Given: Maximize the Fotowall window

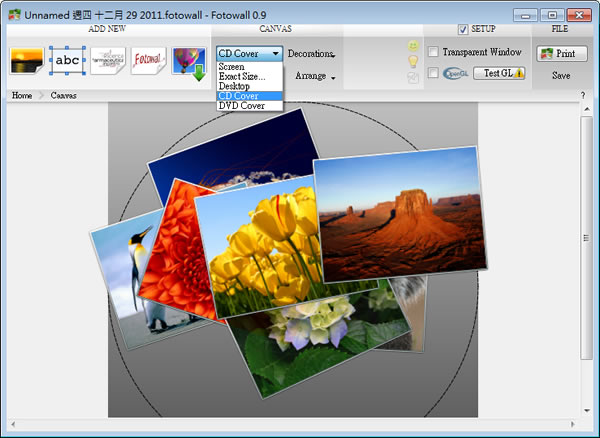Looking at the screenshot, I should click(x=552, y=15).
